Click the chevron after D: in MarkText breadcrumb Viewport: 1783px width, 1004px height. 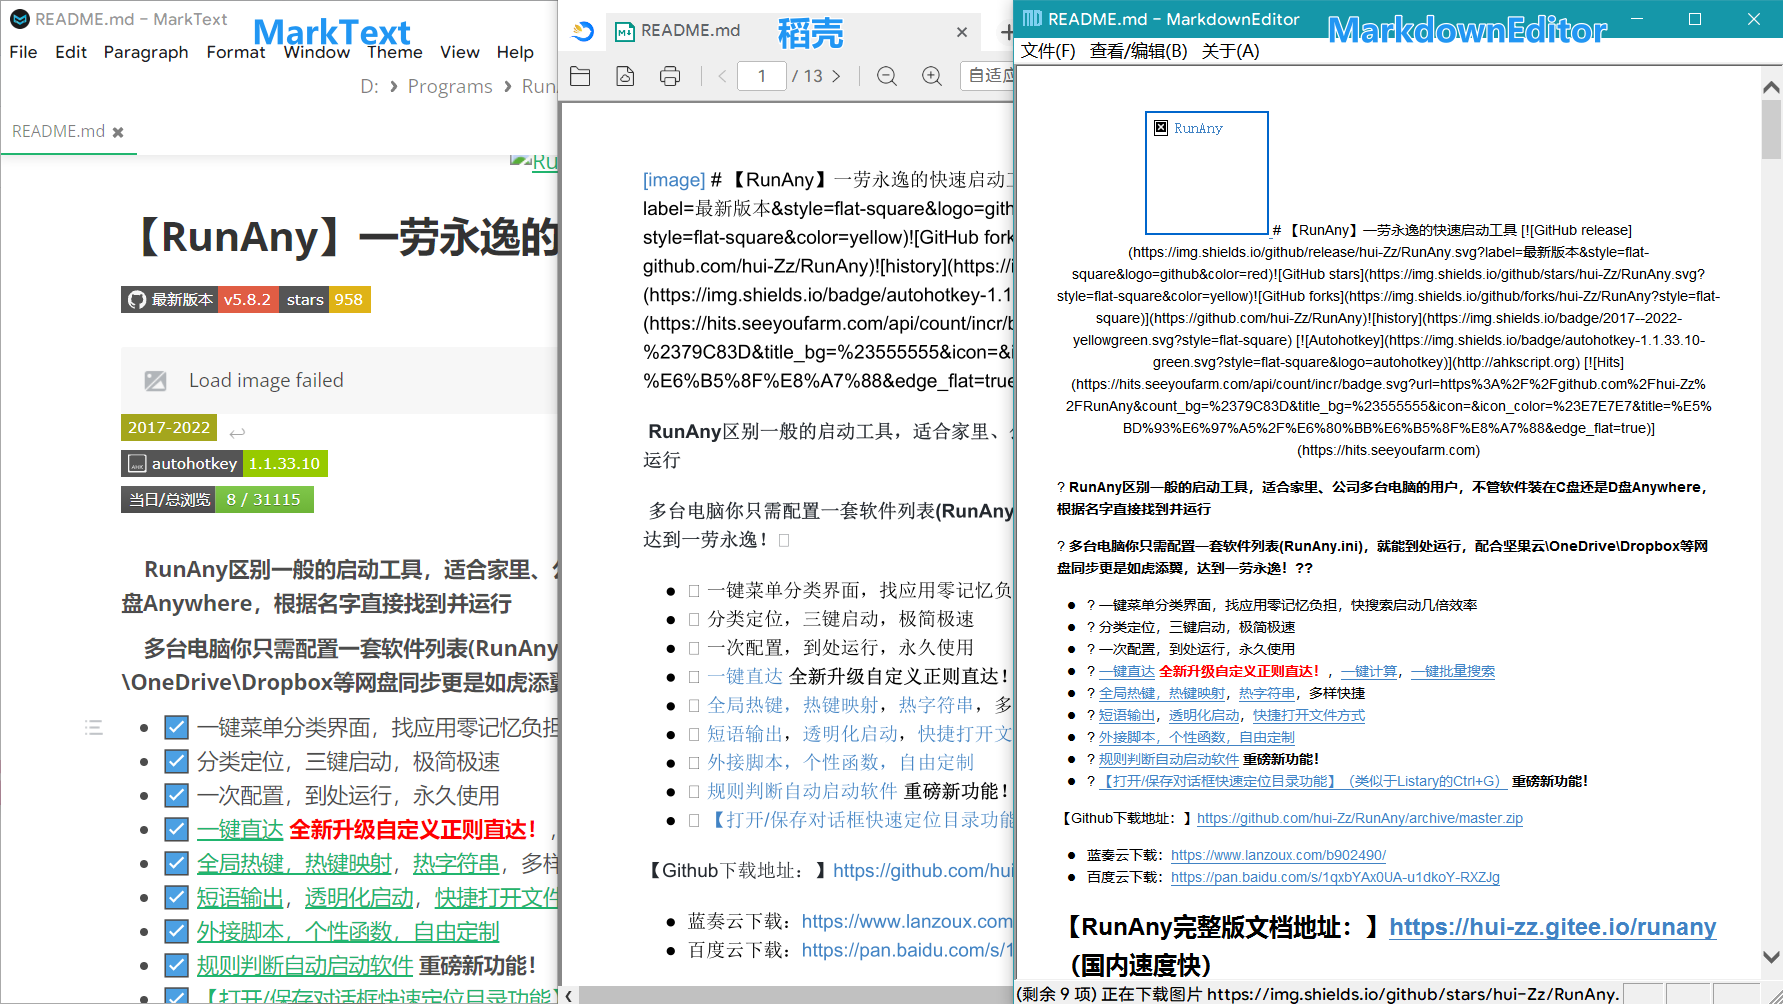[393, 87]
